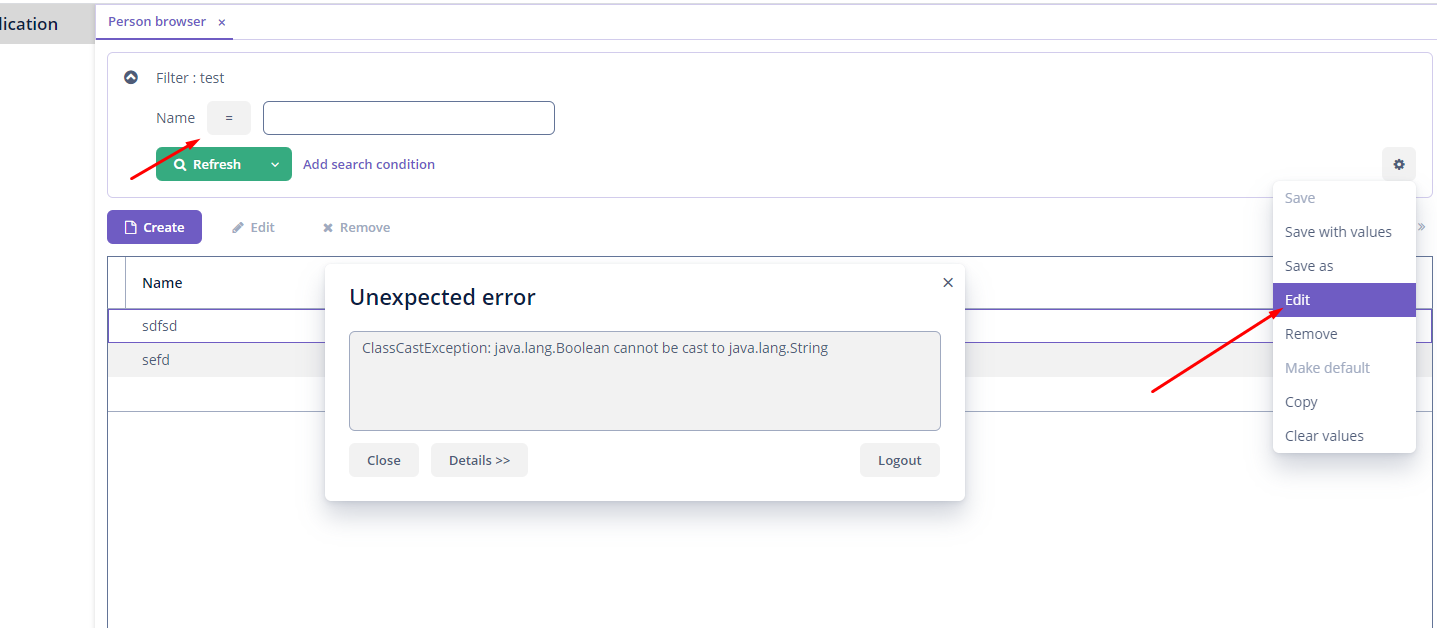Click the Logout button in the error dialog
Viewport: 1437px width, 628px height.
(899, 460)
